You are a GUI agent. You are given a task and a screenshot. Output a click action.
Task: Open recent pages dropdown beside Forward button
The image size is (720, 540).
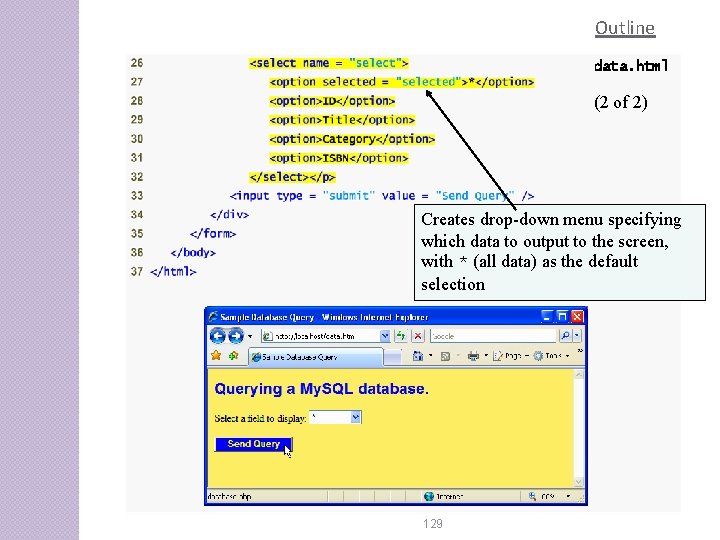(x=250, y=337)
